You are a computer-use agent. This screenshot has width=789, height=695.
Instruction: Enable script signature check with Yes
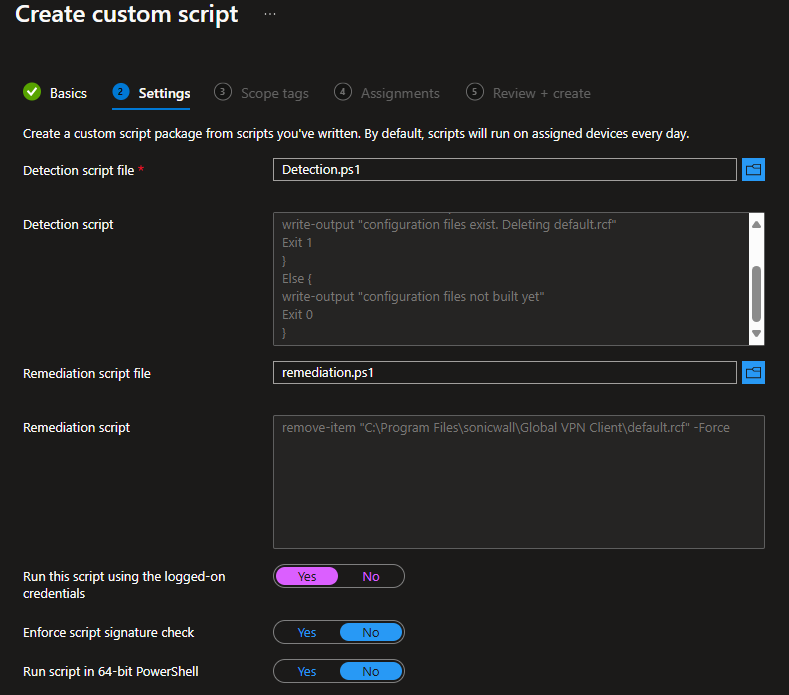tap(307, 632)
